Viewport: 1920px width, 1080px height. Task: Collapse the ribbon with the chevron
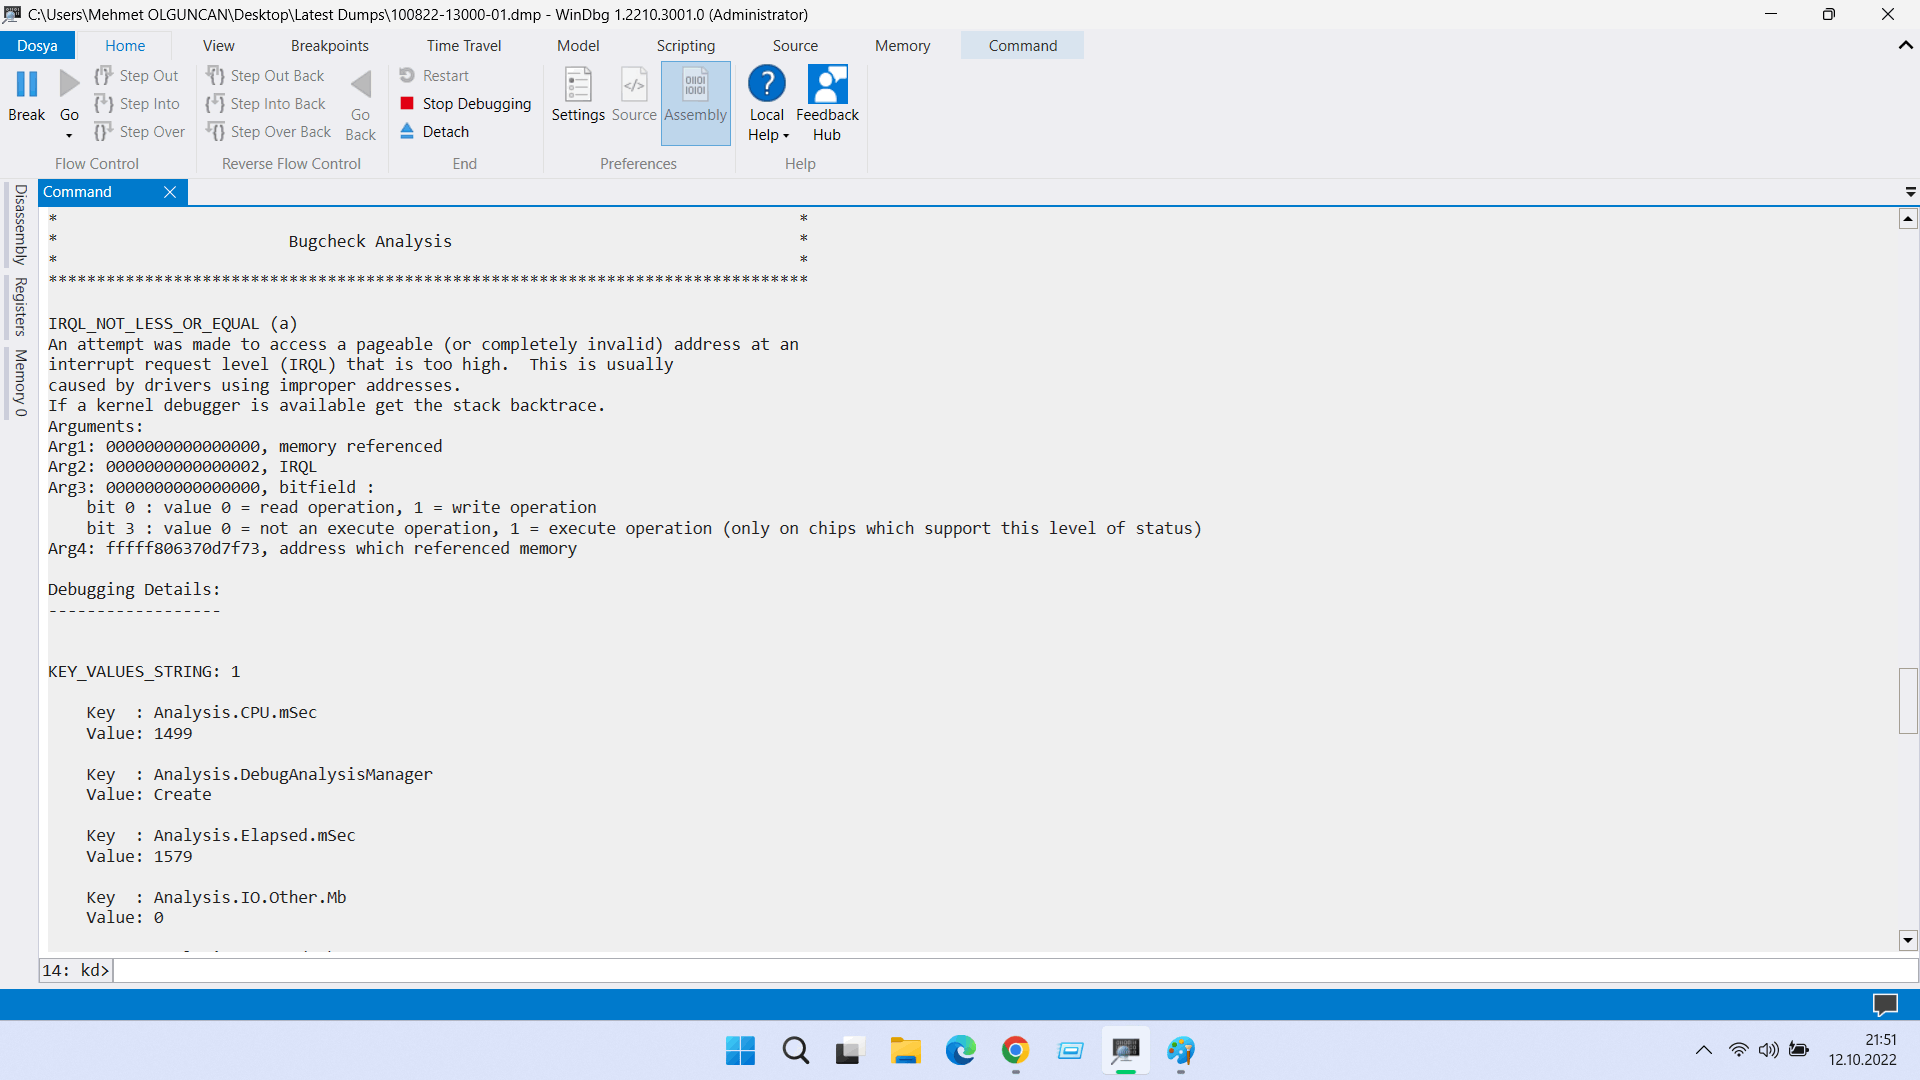[x=1905, y=46]
